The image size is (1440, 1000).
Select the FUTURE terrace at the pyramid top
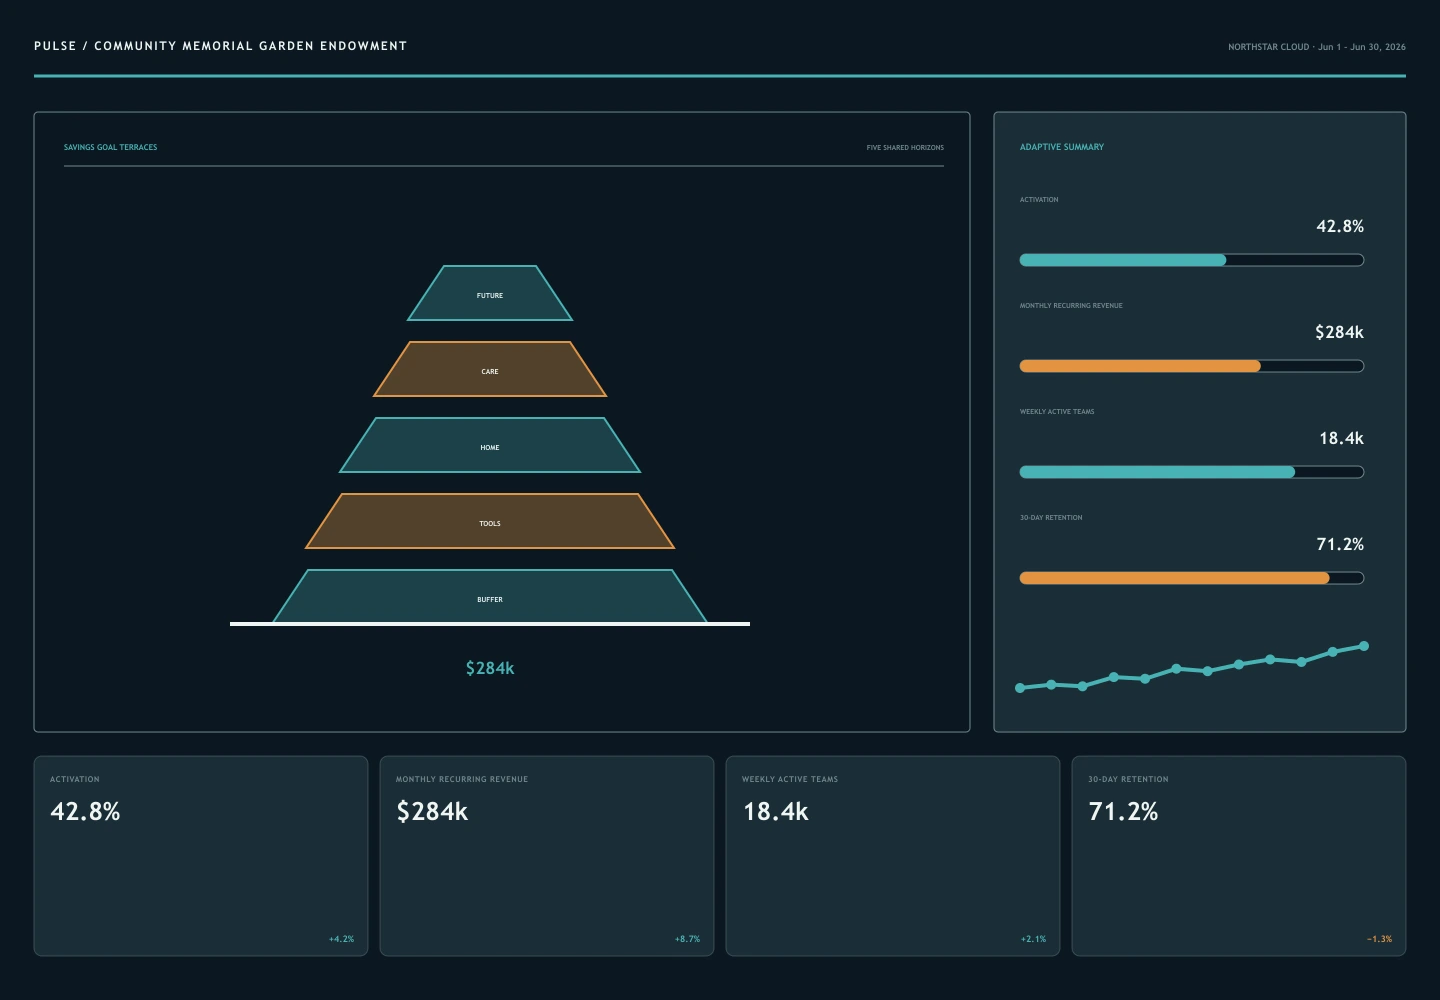[490, 293]
